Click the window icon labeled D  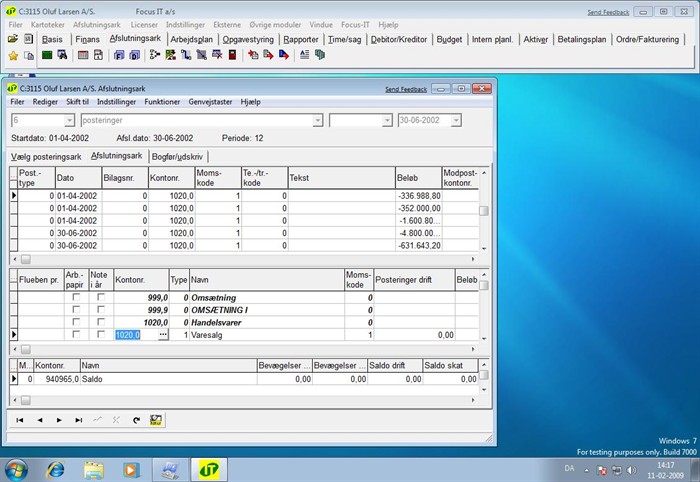click(134, 55)
